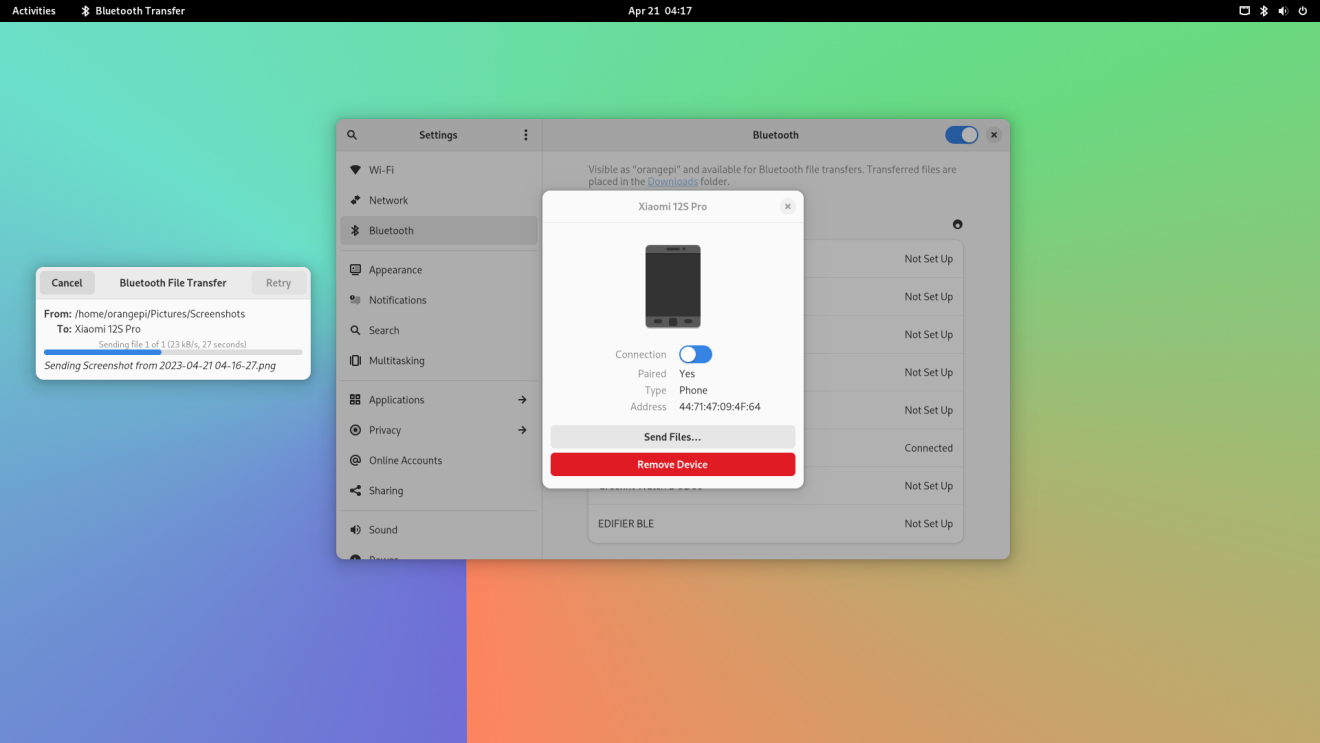This screenshot has height=743, width=1320.
Task: Open the Network settings panel
Action: [439, 200]
